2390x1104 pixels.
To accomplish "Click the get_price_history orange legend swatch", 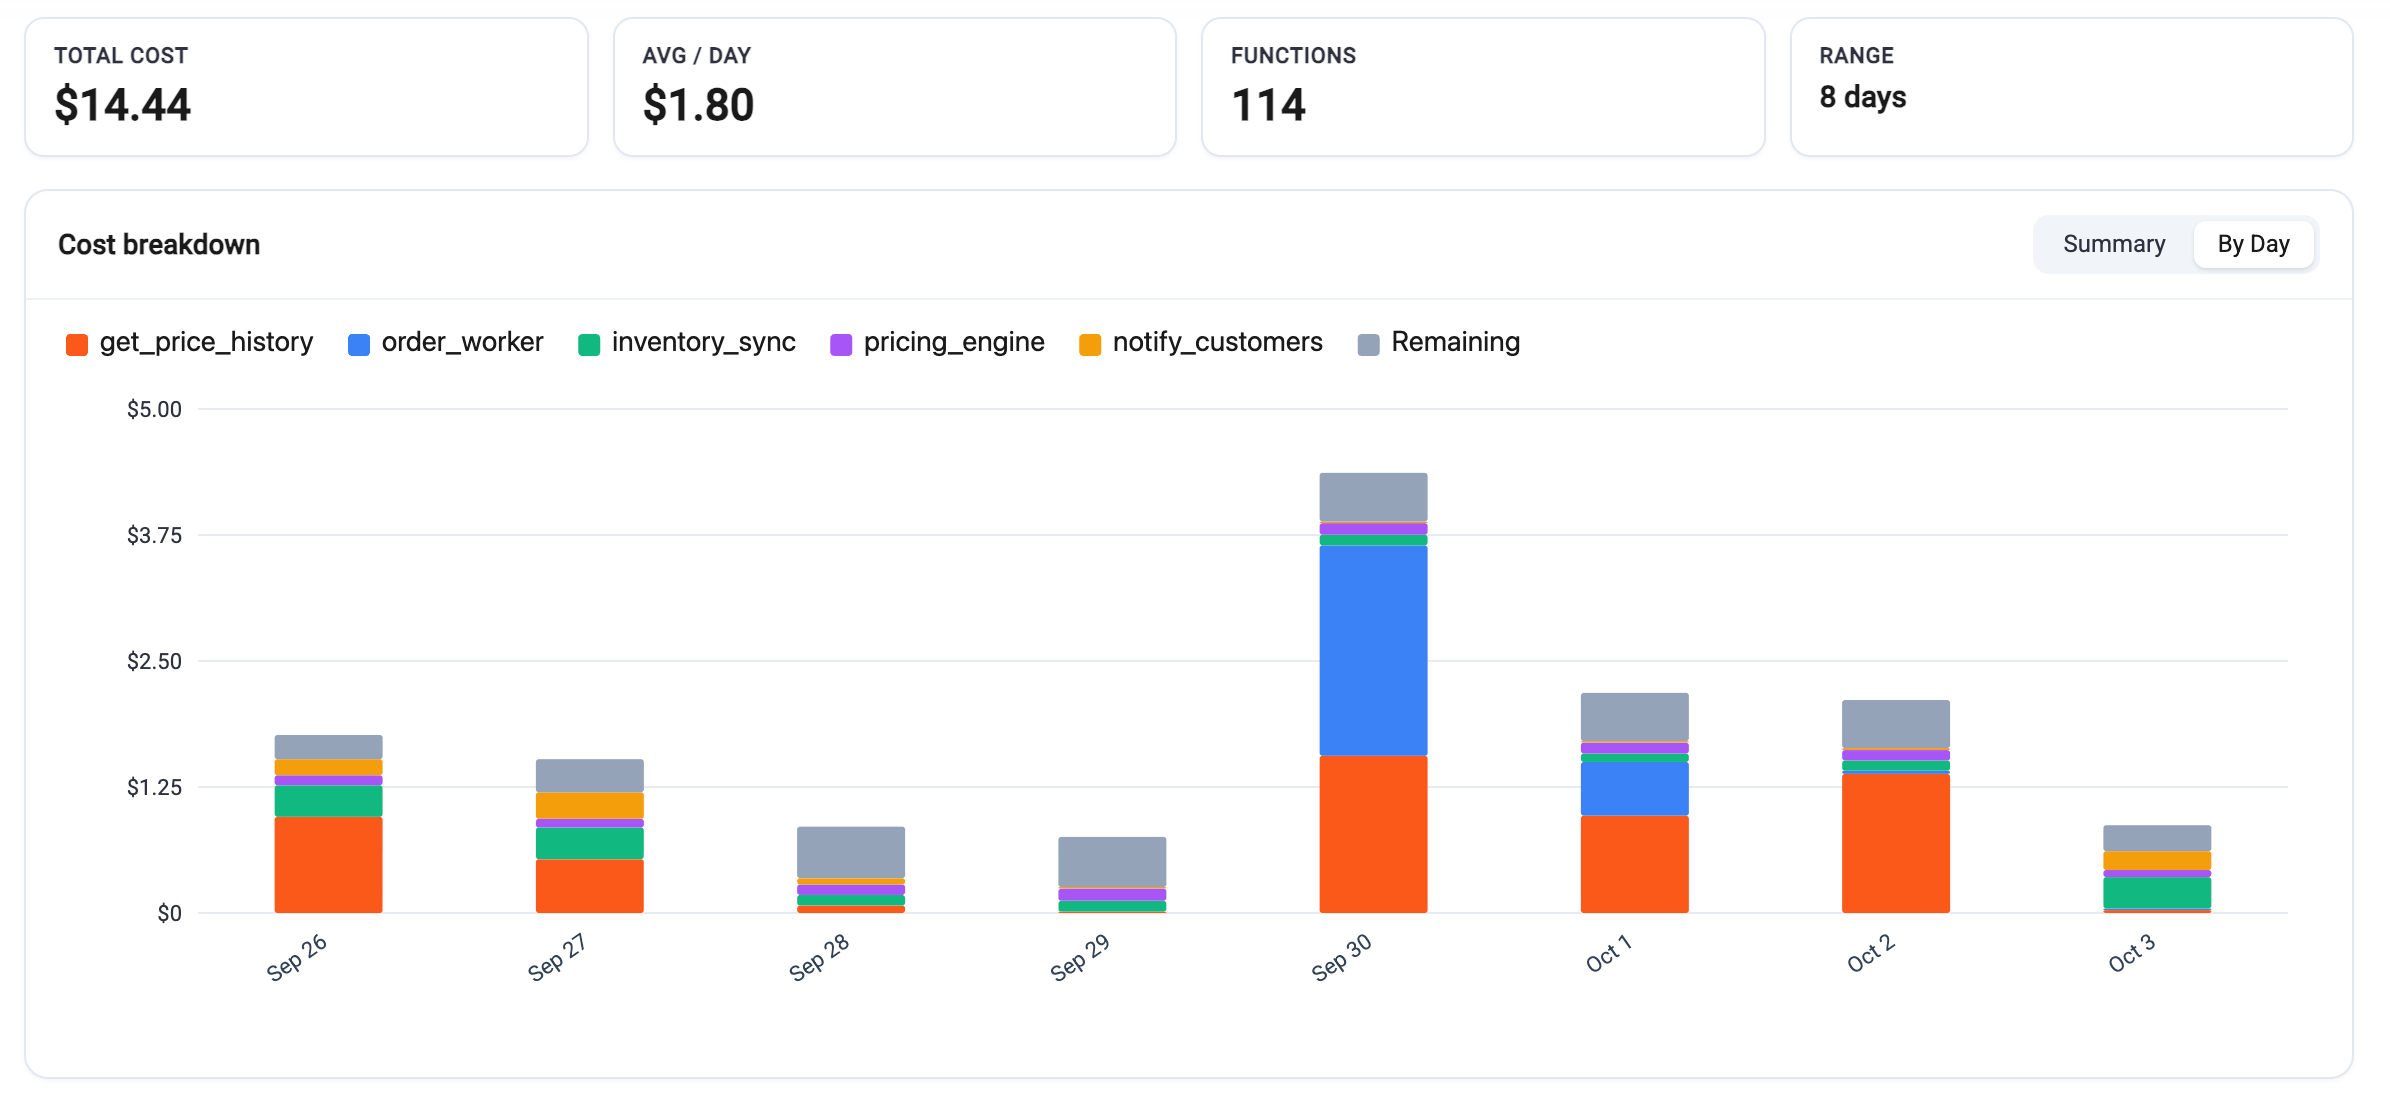I will tap(77, 344).
